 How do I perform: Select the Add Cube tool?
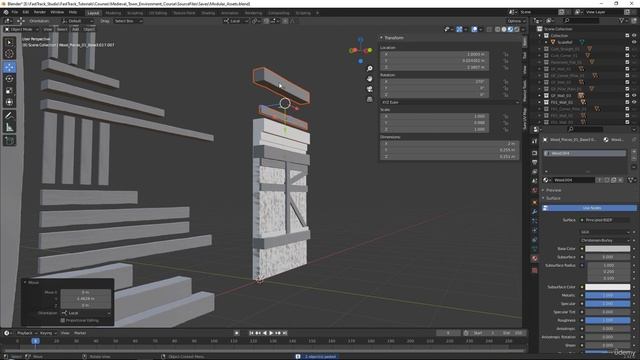coord(9,141)
